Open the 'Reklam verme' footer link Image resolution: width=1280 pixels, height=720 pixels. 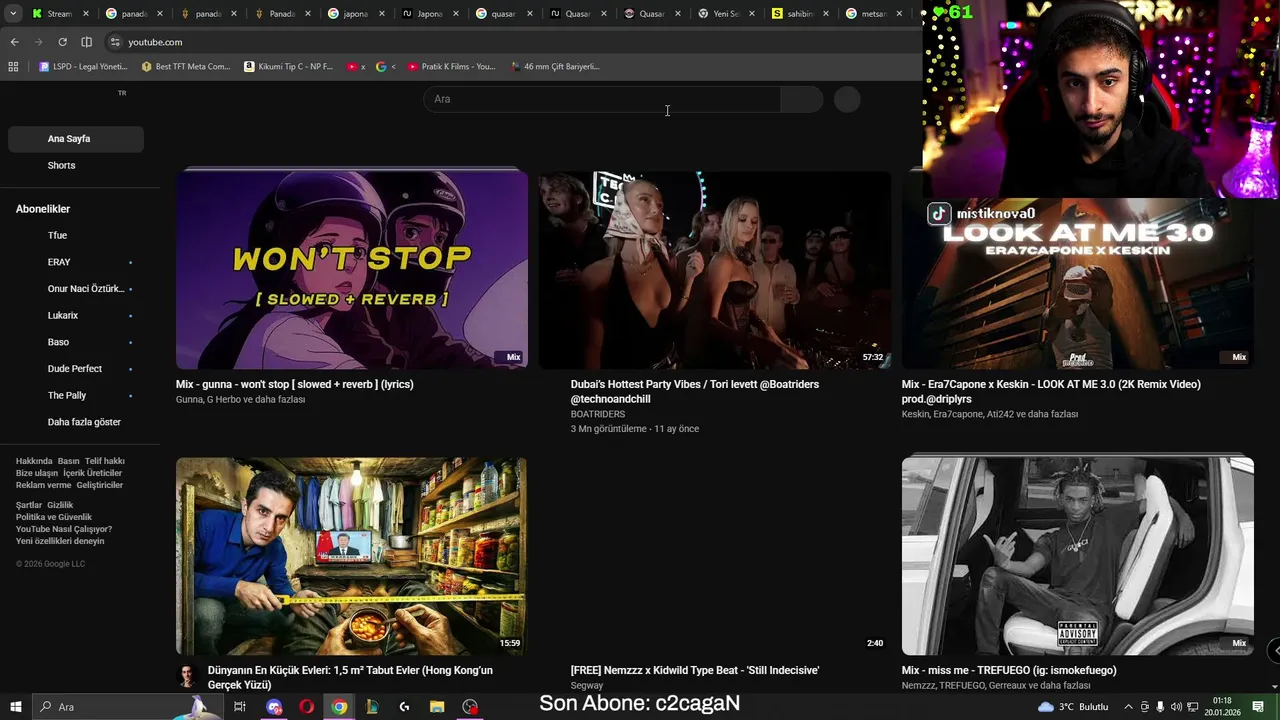click(43, 485)
